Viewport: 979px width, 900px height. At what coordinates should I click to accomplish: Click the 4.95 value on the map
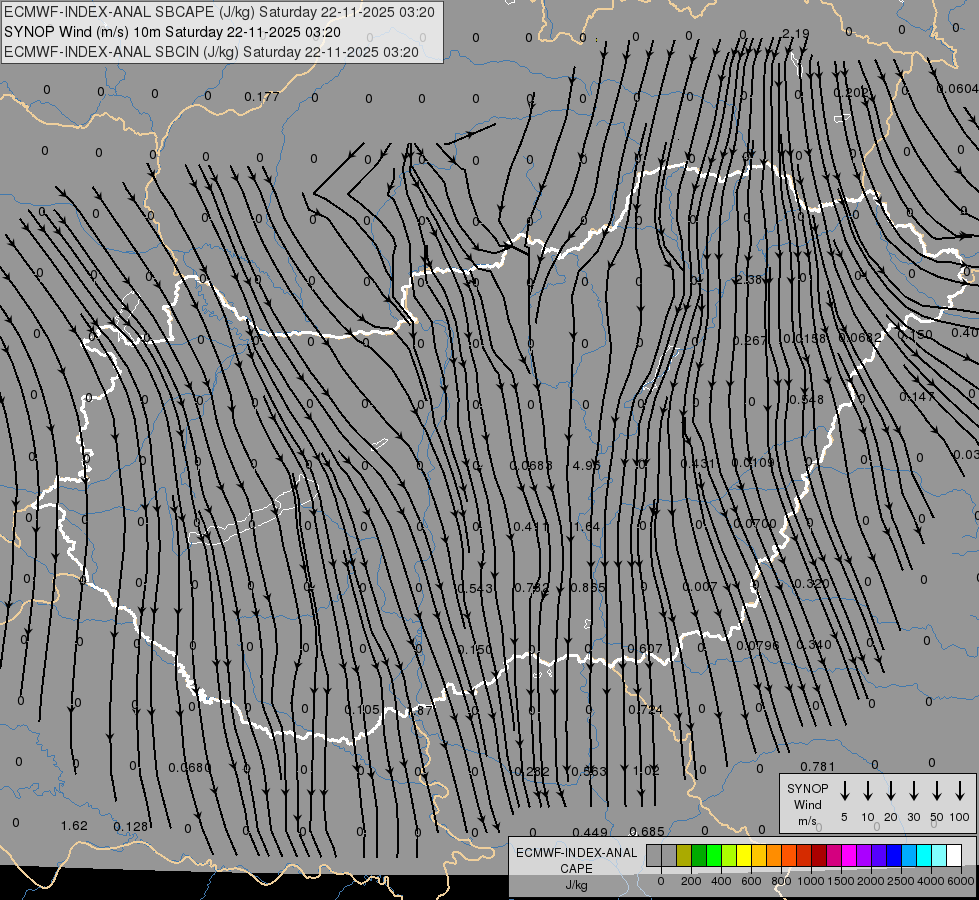click(x=586, y=465)
